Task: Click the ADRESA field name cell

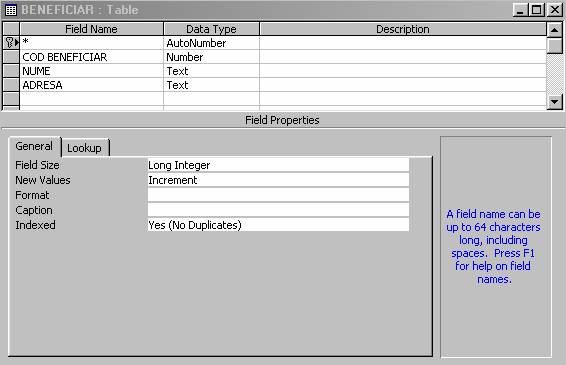Action: tap(92, 85)
